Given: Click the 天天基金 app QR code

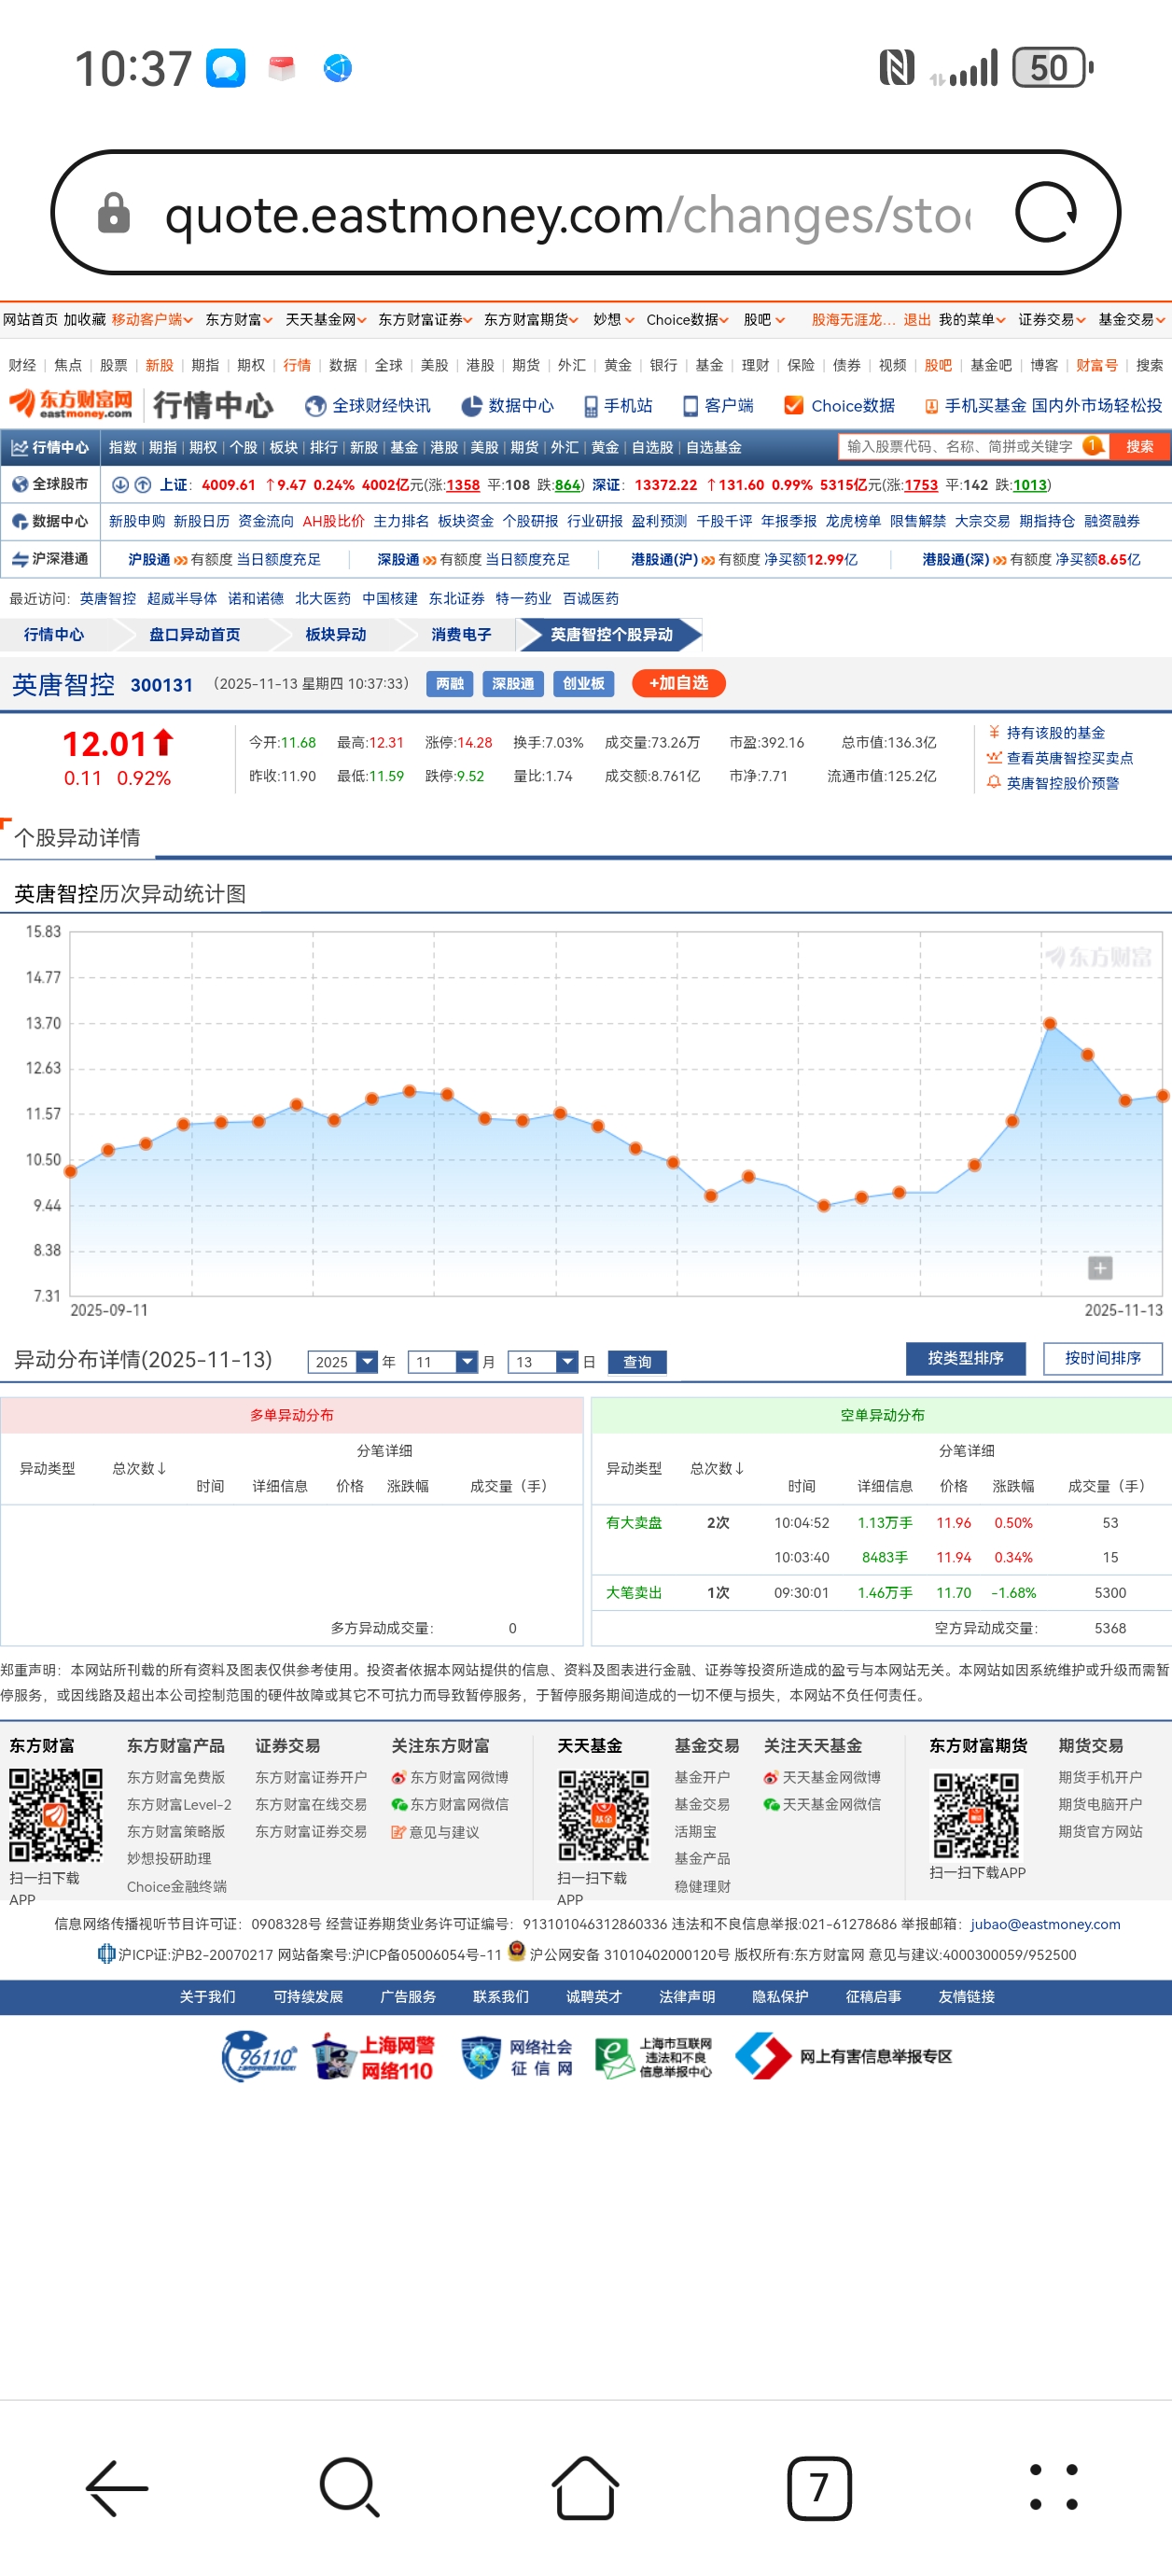Looking at the screenshot, I should click(603, 1815).
